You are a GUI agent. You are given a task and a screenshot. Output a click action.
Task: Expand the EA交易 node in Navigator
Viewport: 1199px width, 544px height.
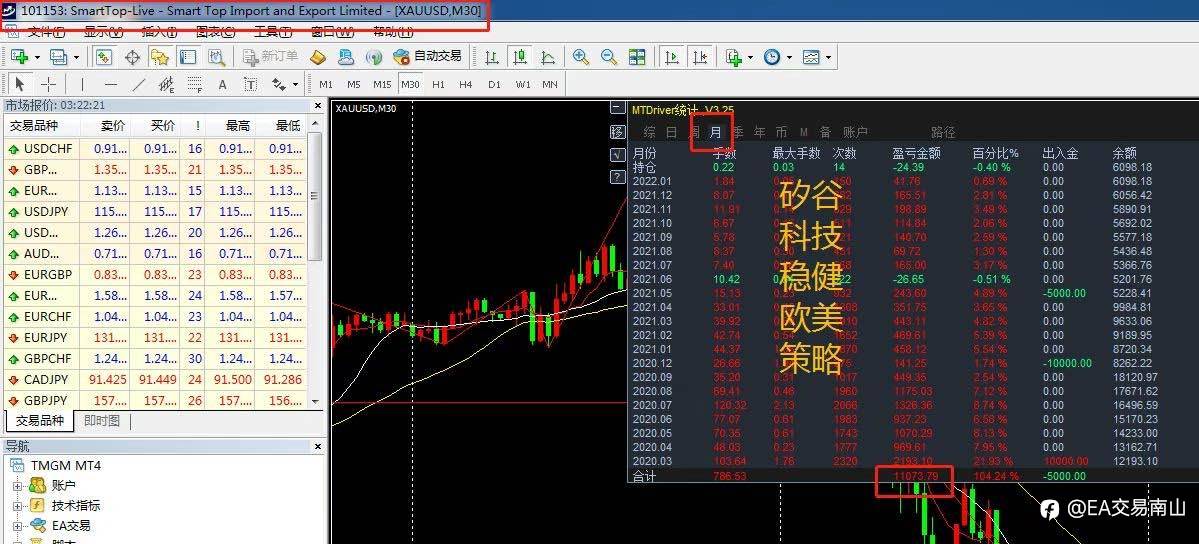pyautogui.click(x=18, y=526)
